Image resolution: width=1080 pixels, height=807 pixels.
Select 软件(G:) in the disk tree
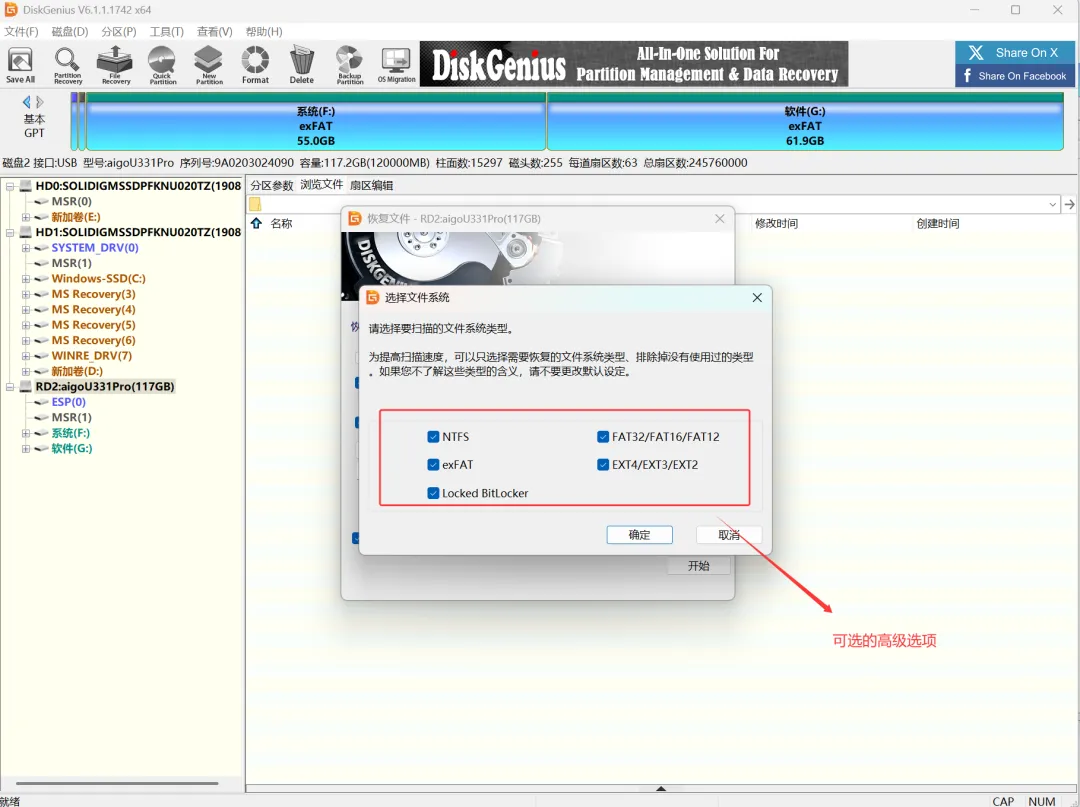72,448
